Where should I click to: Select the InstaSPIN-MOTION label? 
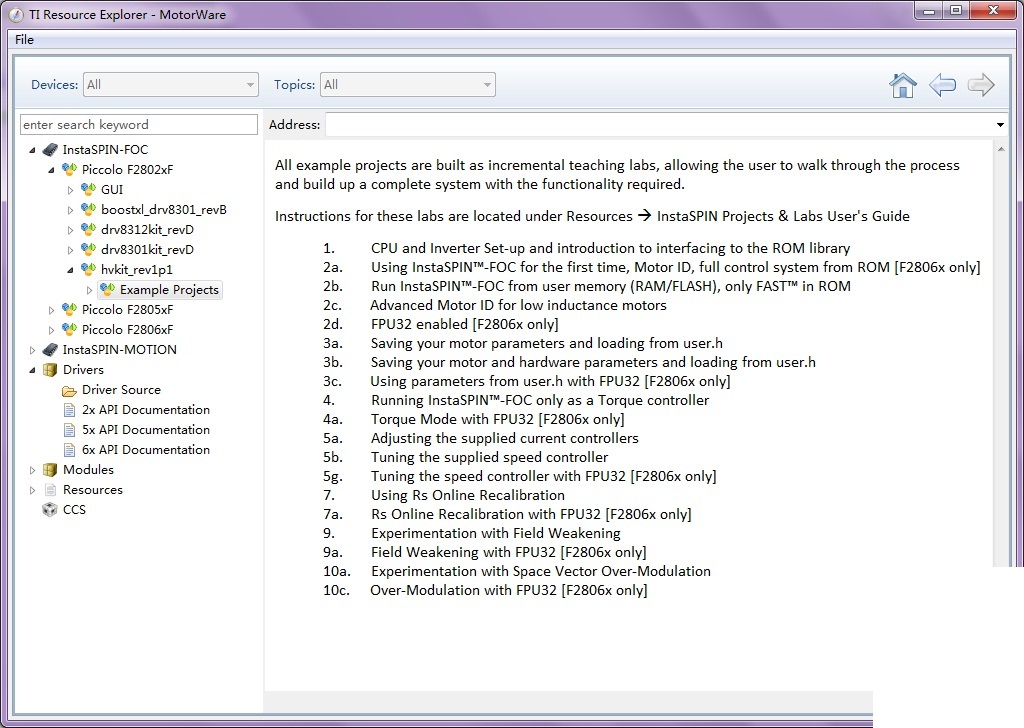(x=120, y=349)
